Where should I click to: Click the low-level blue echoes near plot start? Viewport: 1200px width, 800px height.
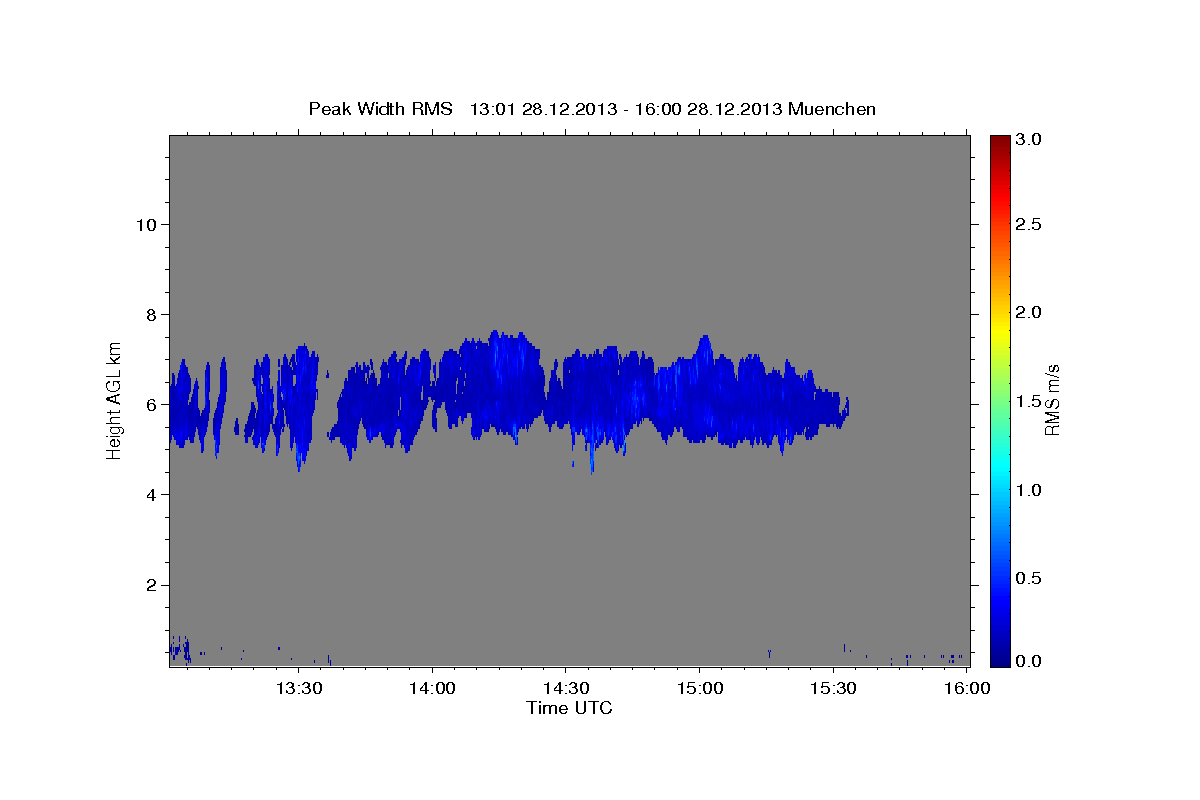point(180,650)
